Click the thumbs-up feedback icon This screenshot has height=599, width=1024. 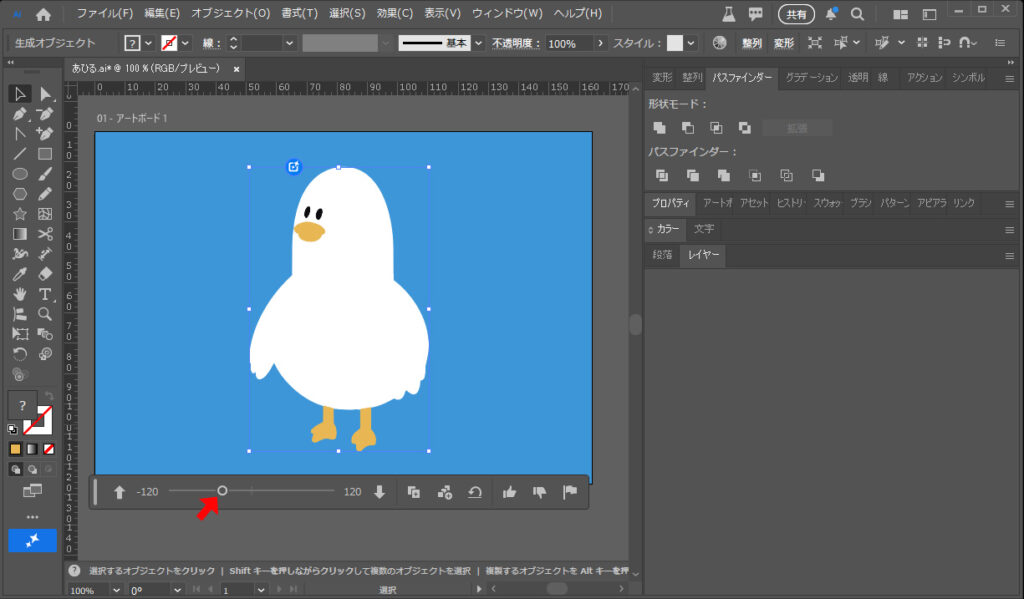[509, 492]
